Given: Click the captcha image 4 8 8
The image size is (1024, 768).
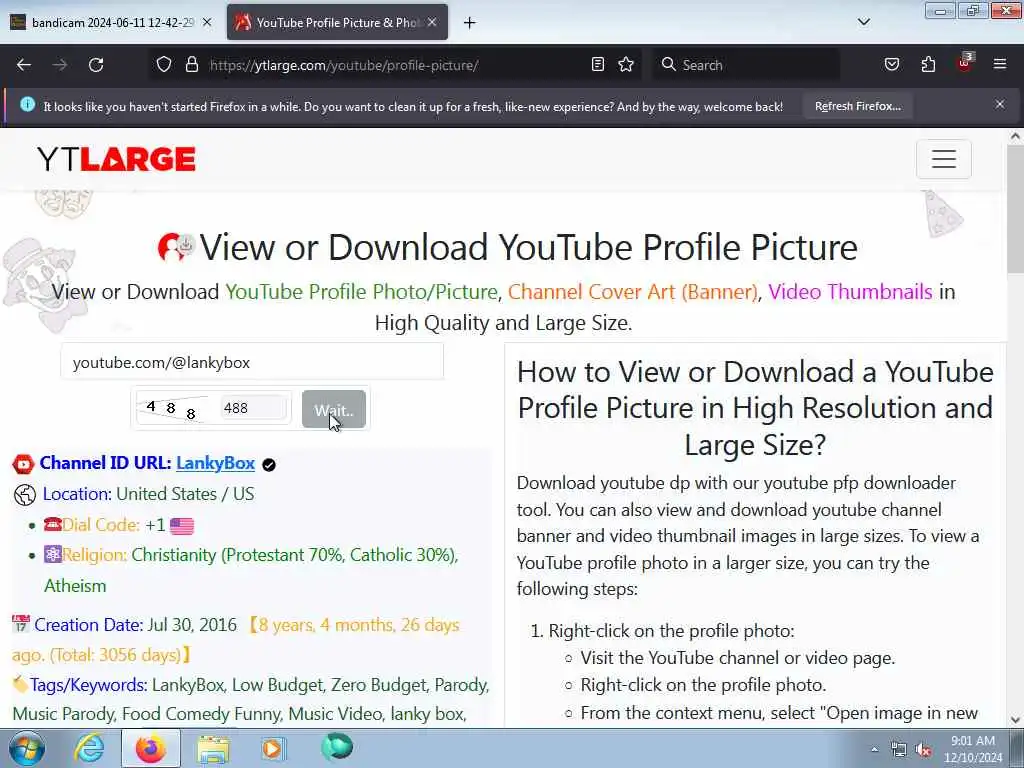Looking at the screenshot, I should pyautogui.click(x=176, y=409).
